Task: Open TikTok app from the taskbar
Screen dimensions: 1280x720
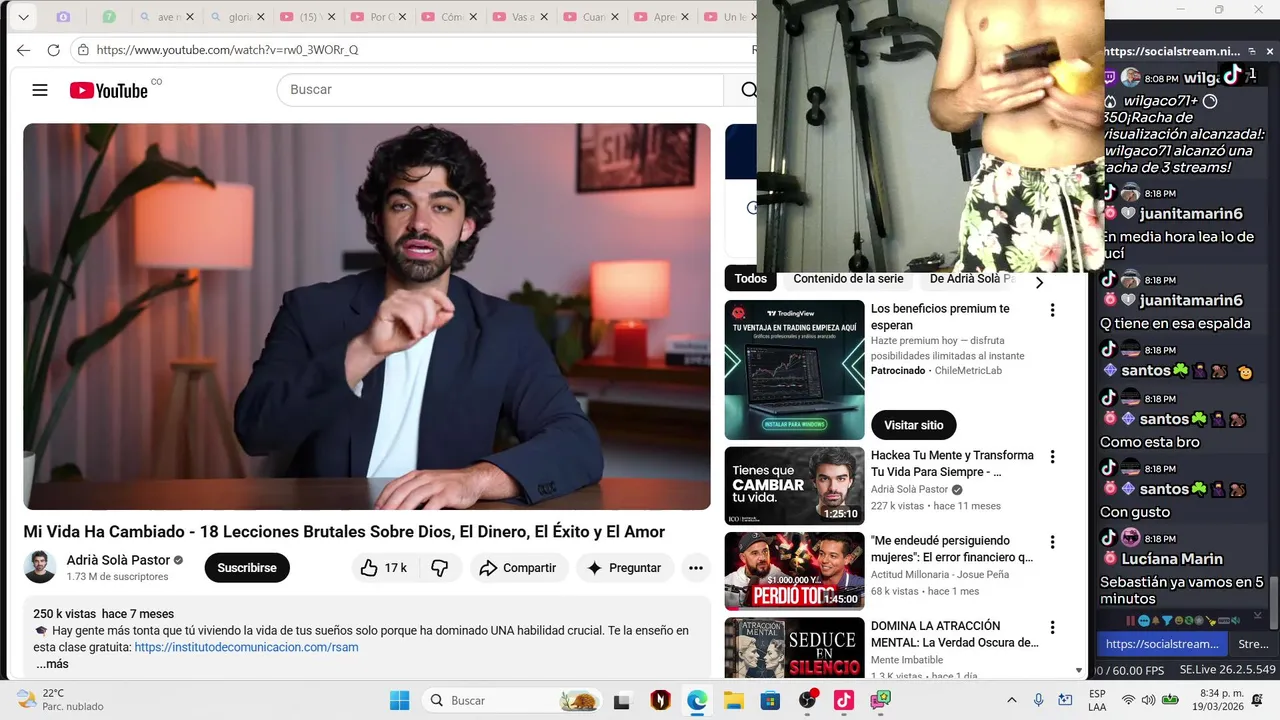Action: (x=843, y=700)
